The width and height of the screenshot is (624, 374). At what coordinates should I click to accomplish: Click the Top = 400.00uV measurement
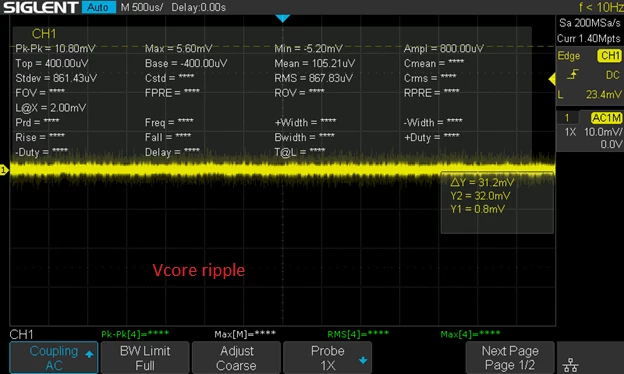(x=52, y=63)
